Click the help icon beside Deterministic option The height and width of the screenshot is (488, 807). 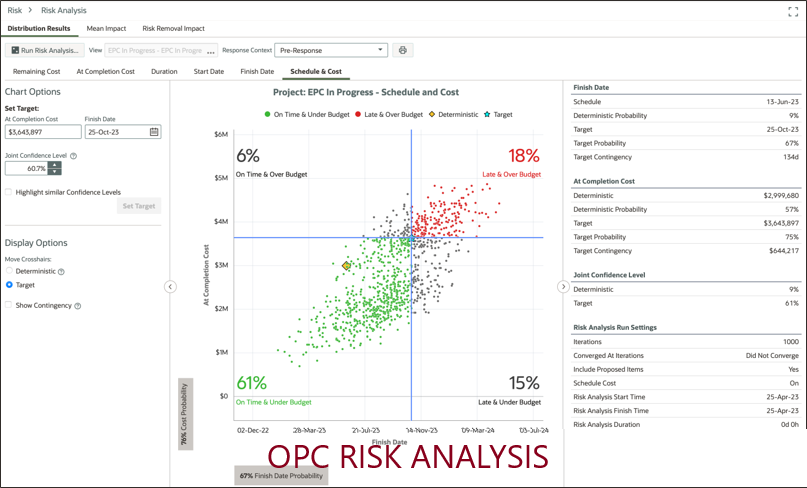point(62,271)
